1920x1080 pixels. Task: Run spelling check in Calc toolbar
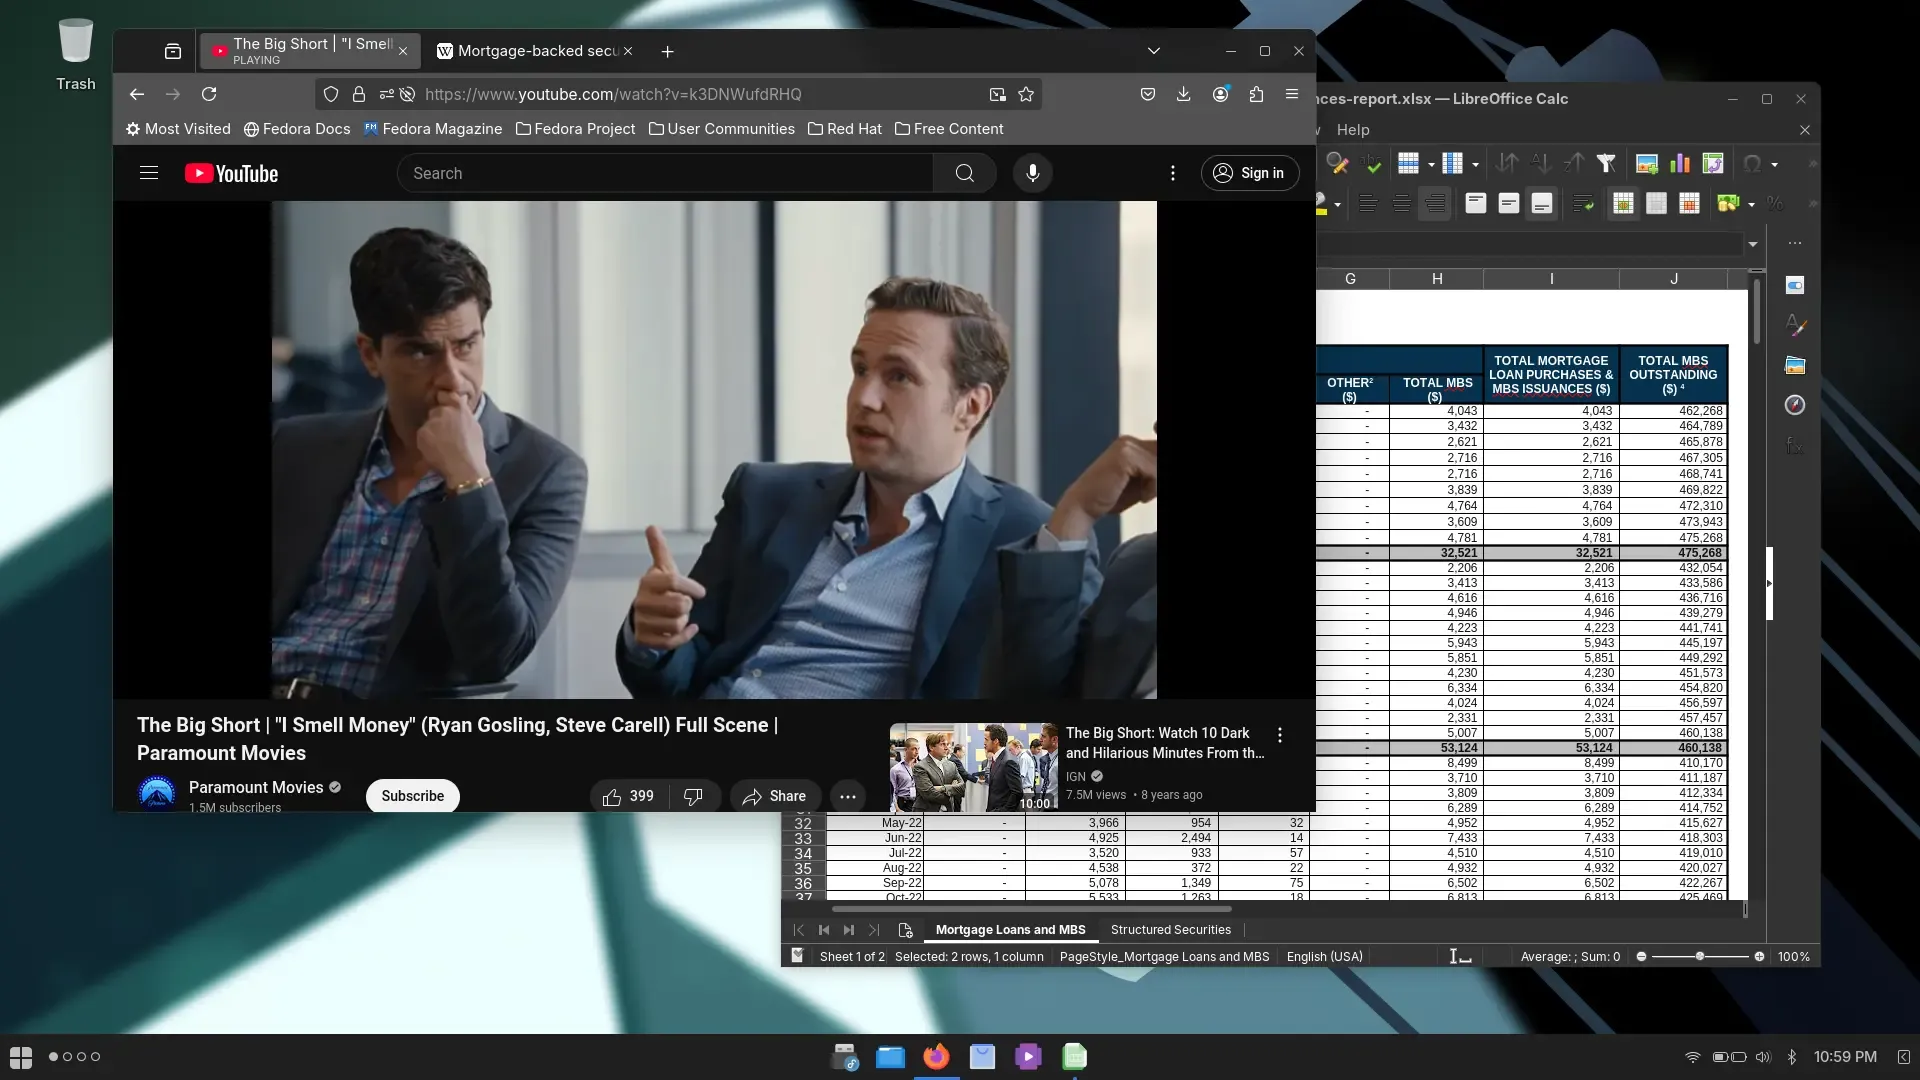[1373, 163]
